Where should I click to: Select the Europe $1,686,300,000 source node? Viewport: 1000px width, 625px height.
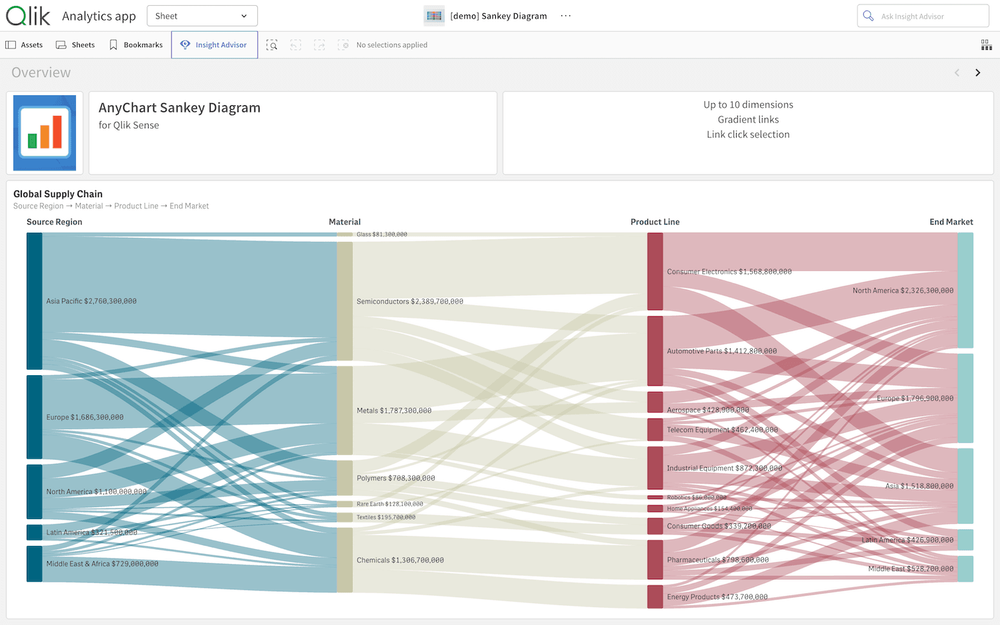(x=34, y=417)
